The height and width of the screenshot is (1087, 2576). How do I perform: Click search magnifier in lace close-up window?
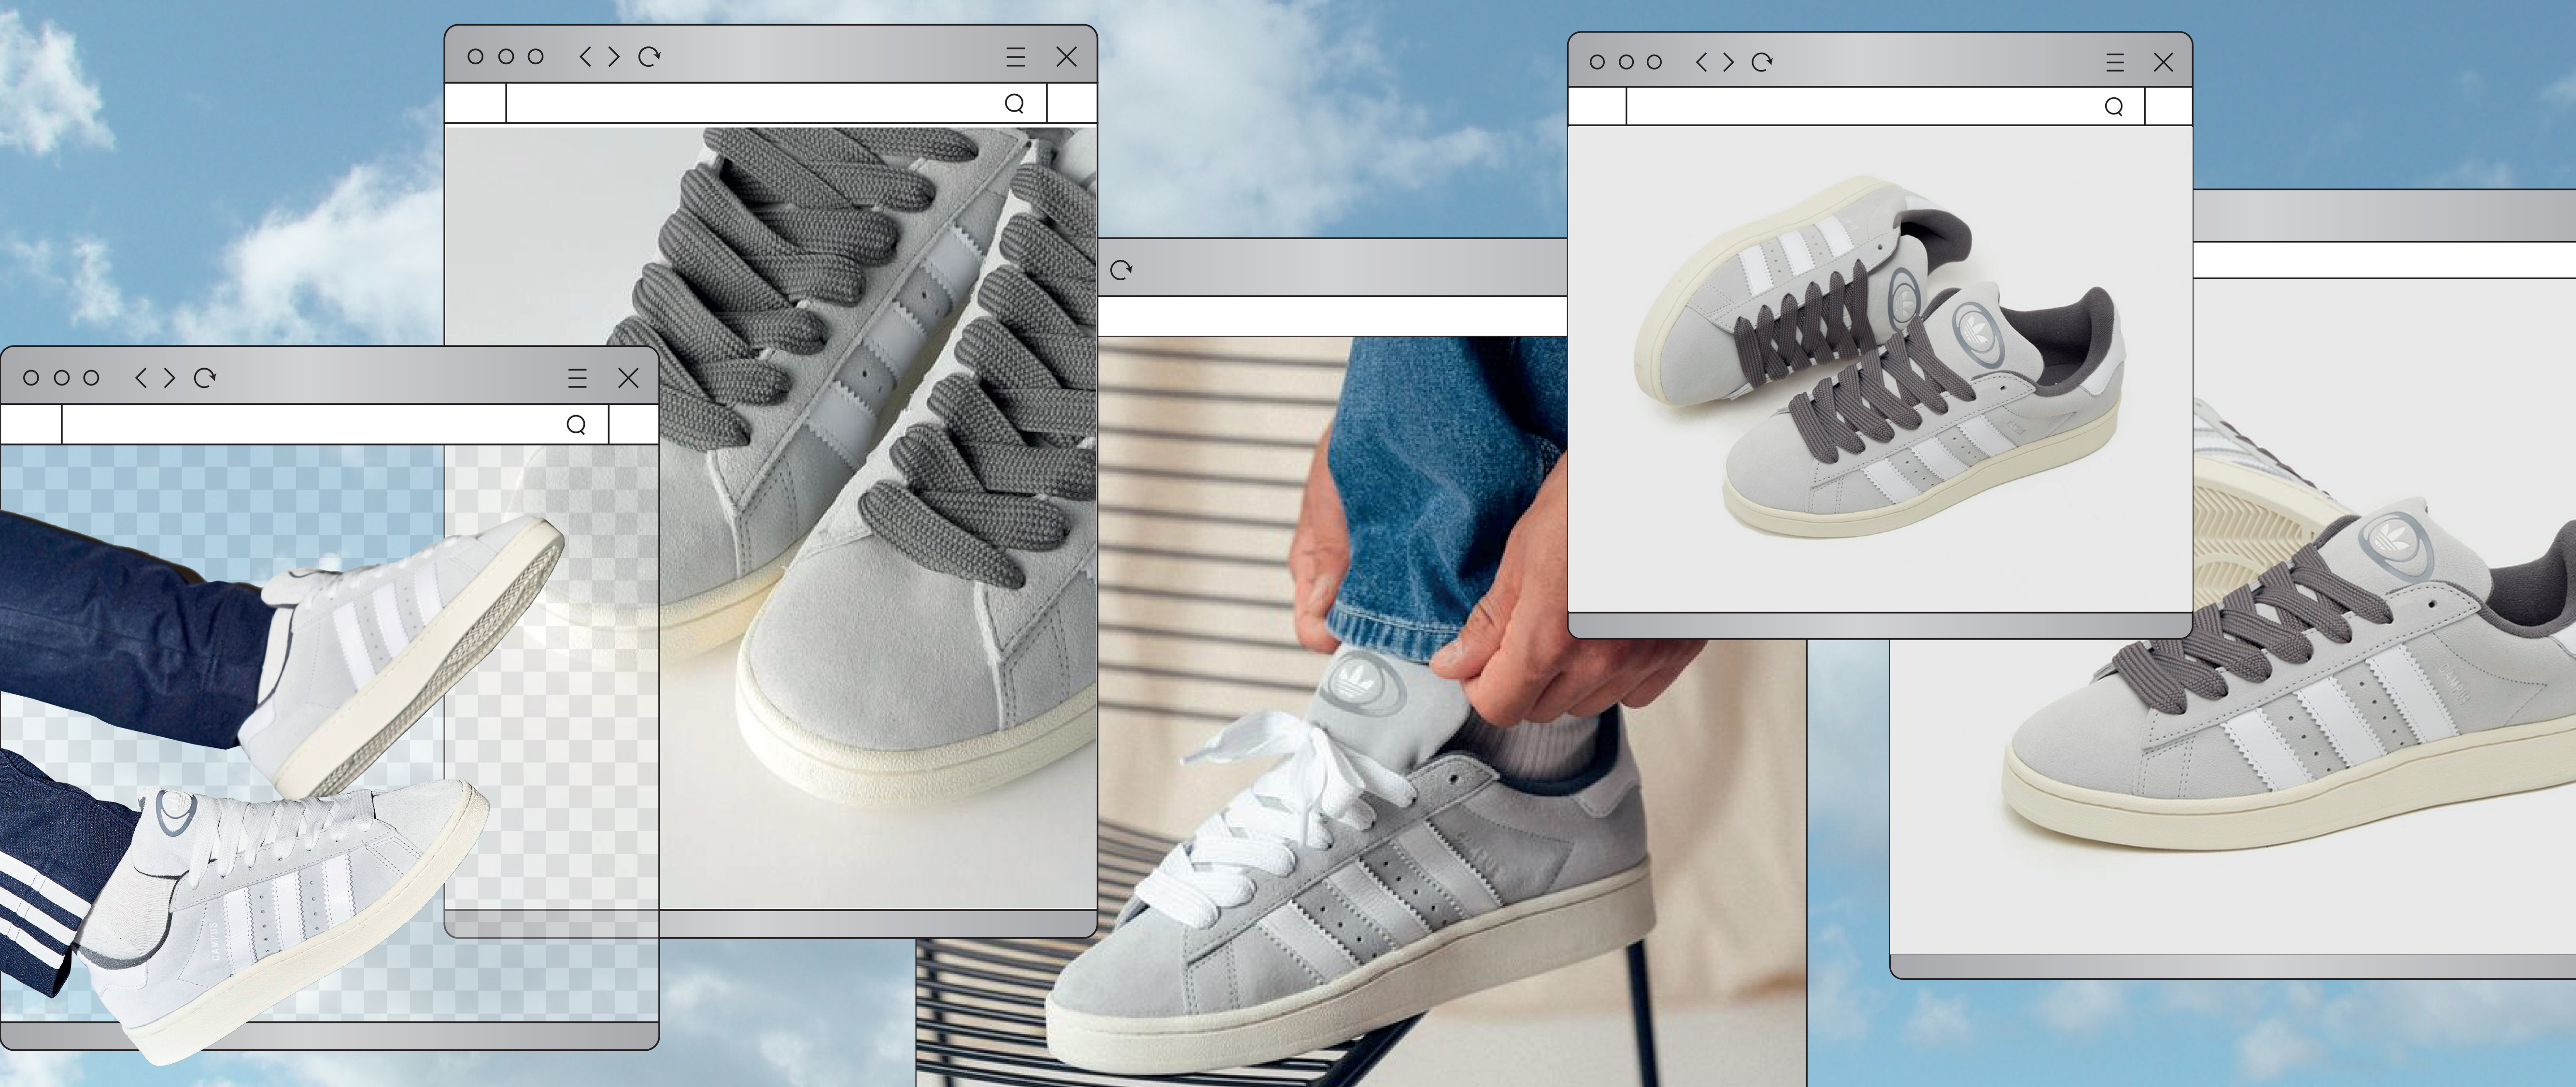[x=1014, y=104]
